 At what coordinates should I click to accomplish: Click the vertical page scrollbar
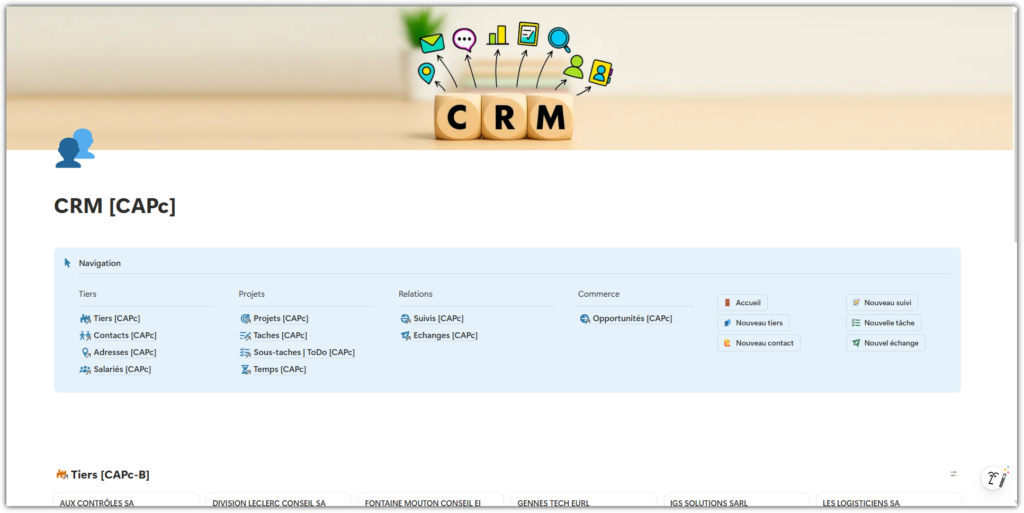click(1016, 124)
